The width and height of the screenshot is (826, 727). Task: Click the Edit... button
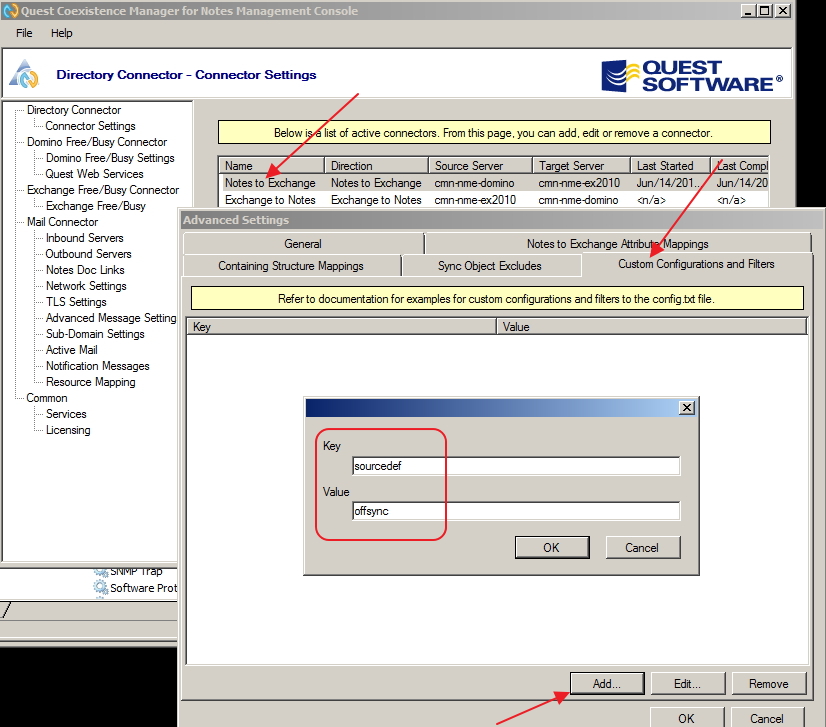pos(687,683)
